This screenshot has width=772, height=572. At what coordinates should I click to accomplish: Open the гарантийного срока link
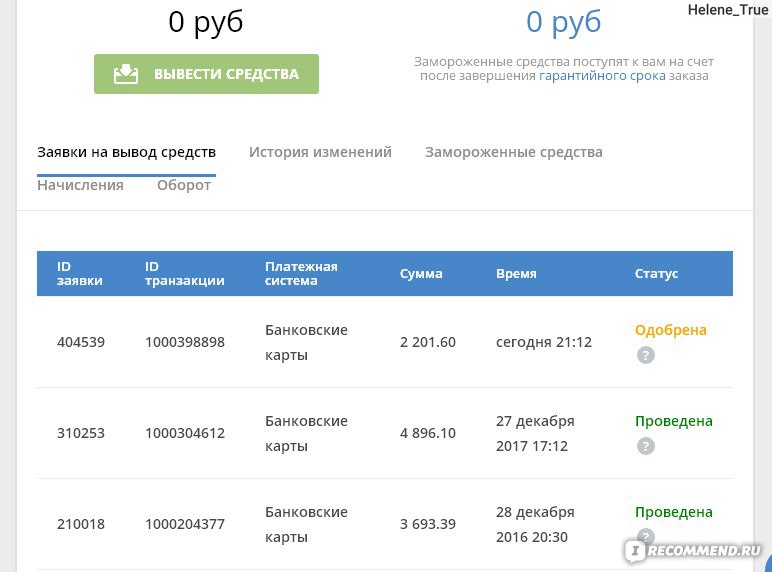pos(601,76)
